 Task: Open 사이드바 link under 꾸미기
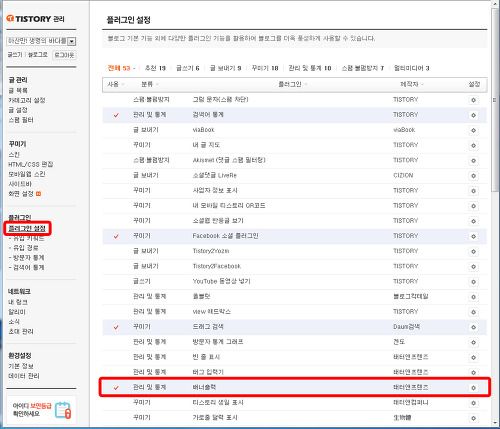point(20,184)
